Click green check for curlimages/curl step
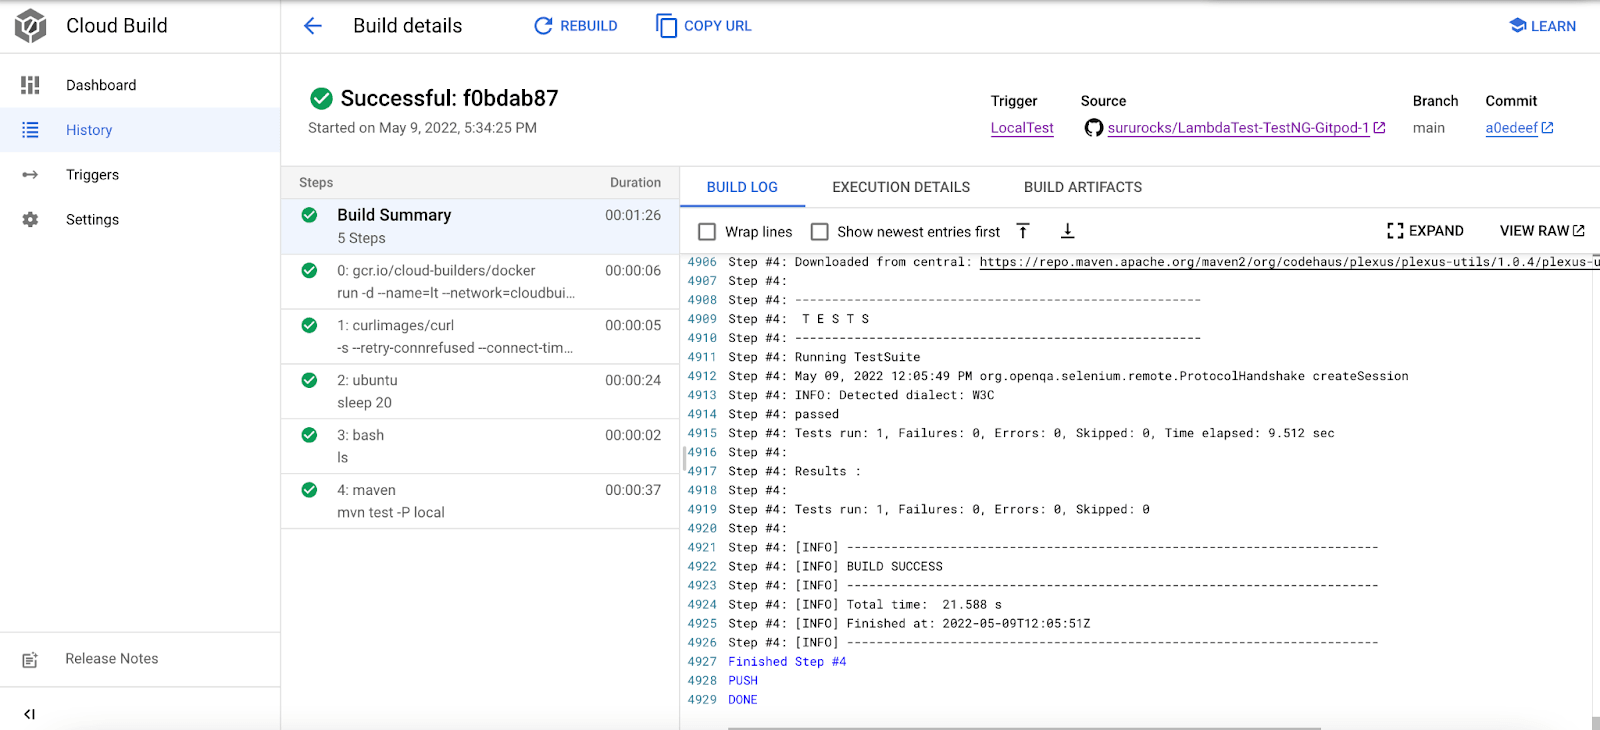This screenshot has height=730, width=1600. (310, 325)
